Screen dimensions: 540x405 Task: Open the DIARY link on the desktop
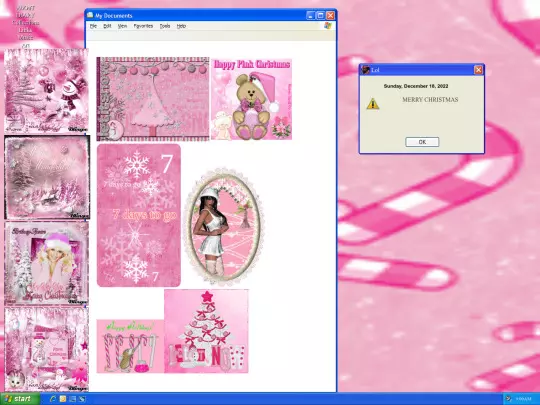point(26,15)
